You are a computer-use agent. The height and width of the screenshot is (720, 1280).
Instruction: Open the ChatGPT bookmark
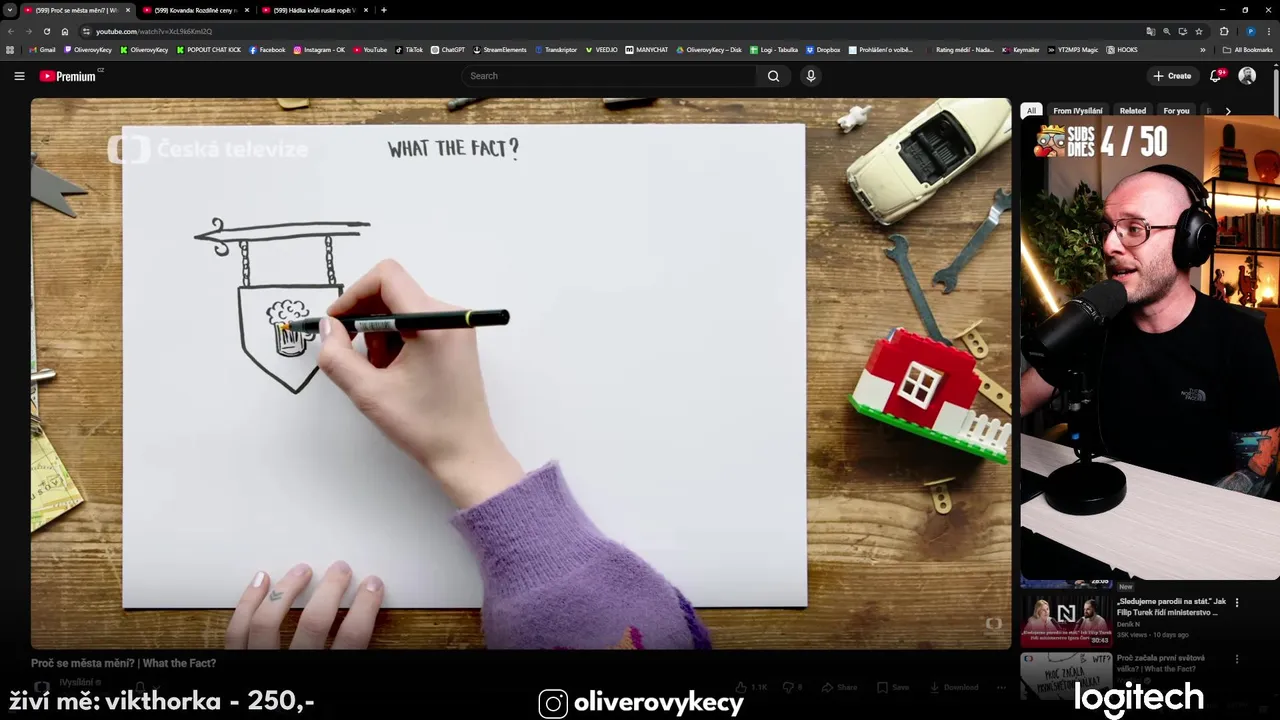coord(448,49)
